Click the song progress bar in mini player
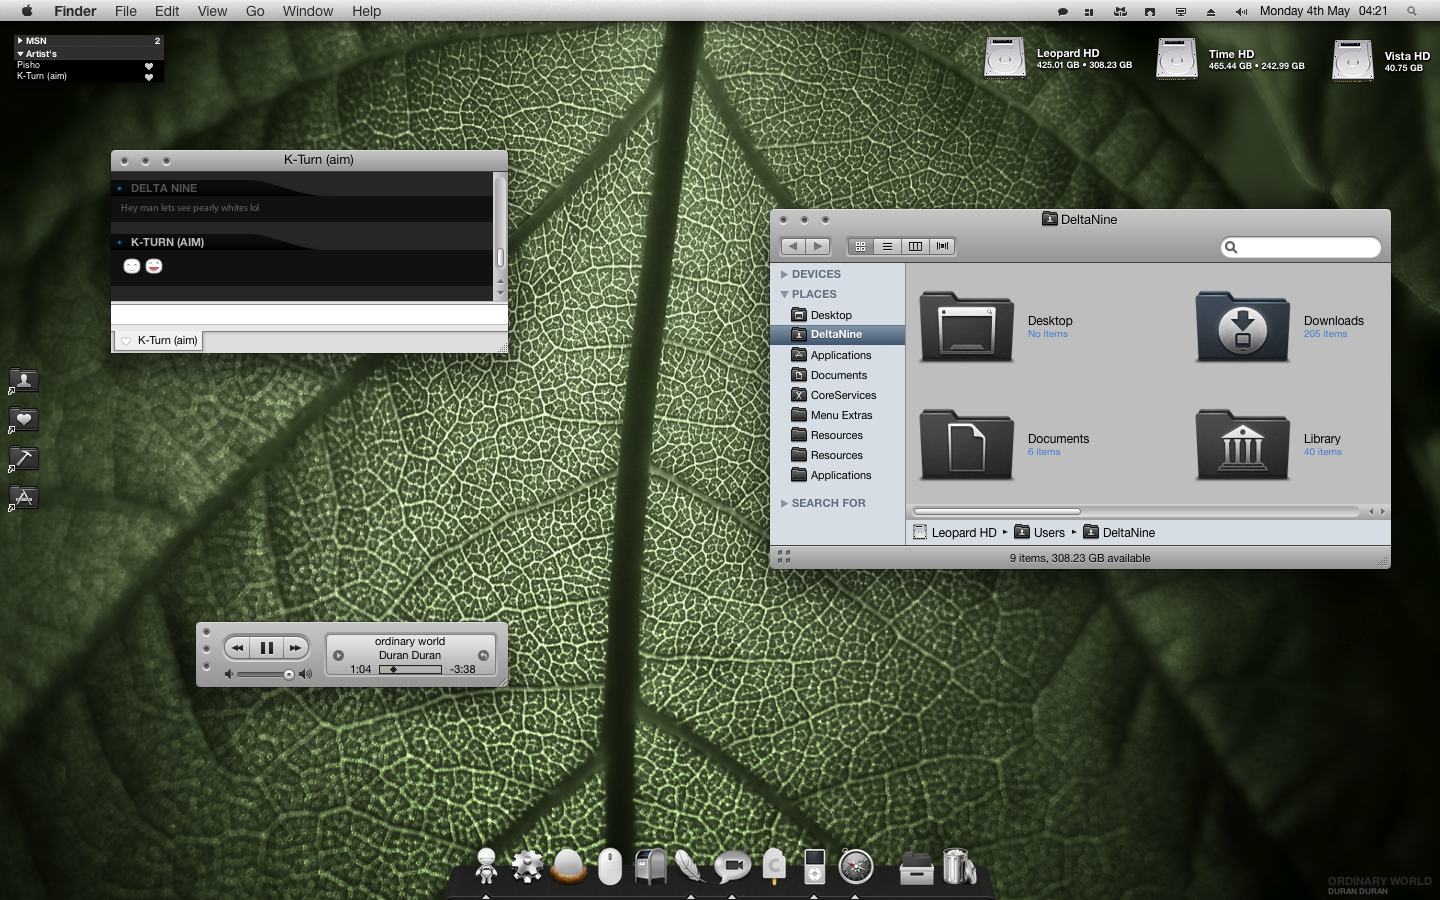Viewport: 1440px width, 900px height. (410, 669)
